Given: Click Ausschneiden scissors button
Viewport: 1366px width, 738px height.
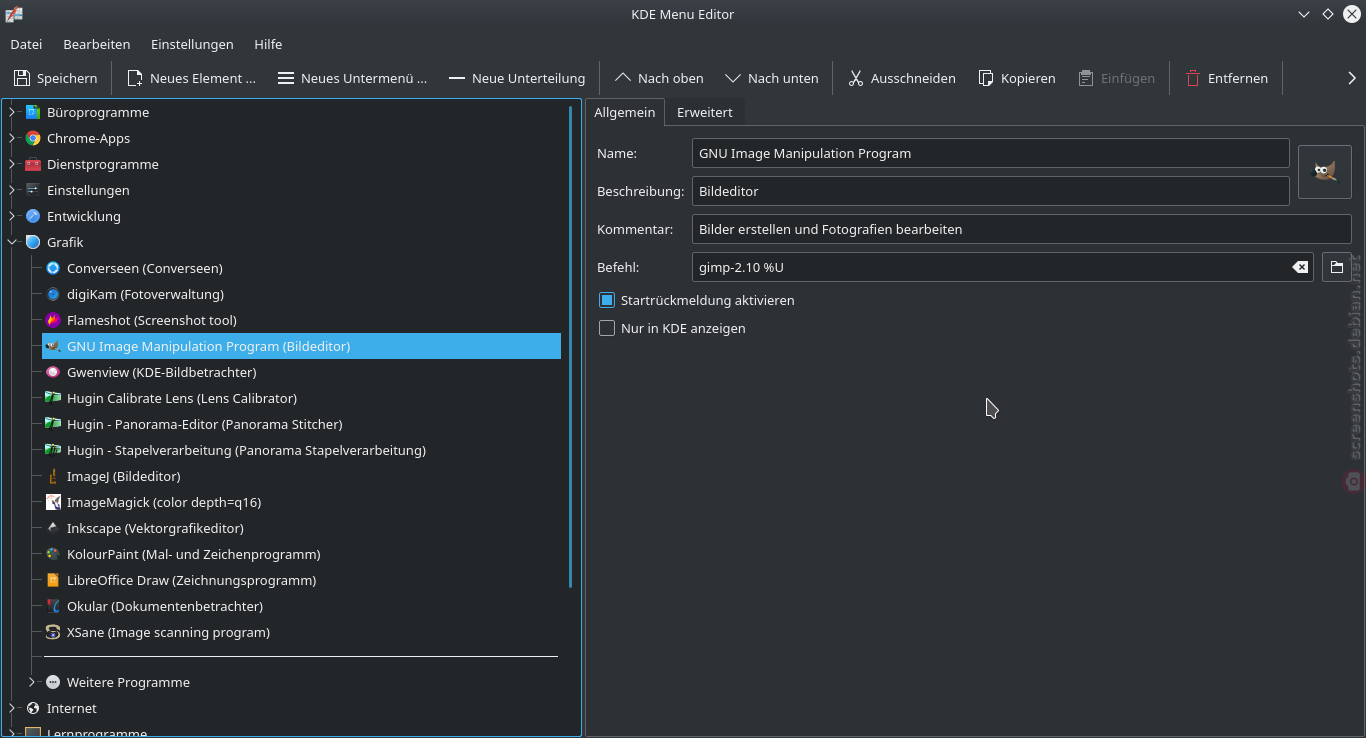Looking at the screenshot, I should click(902, 78).
